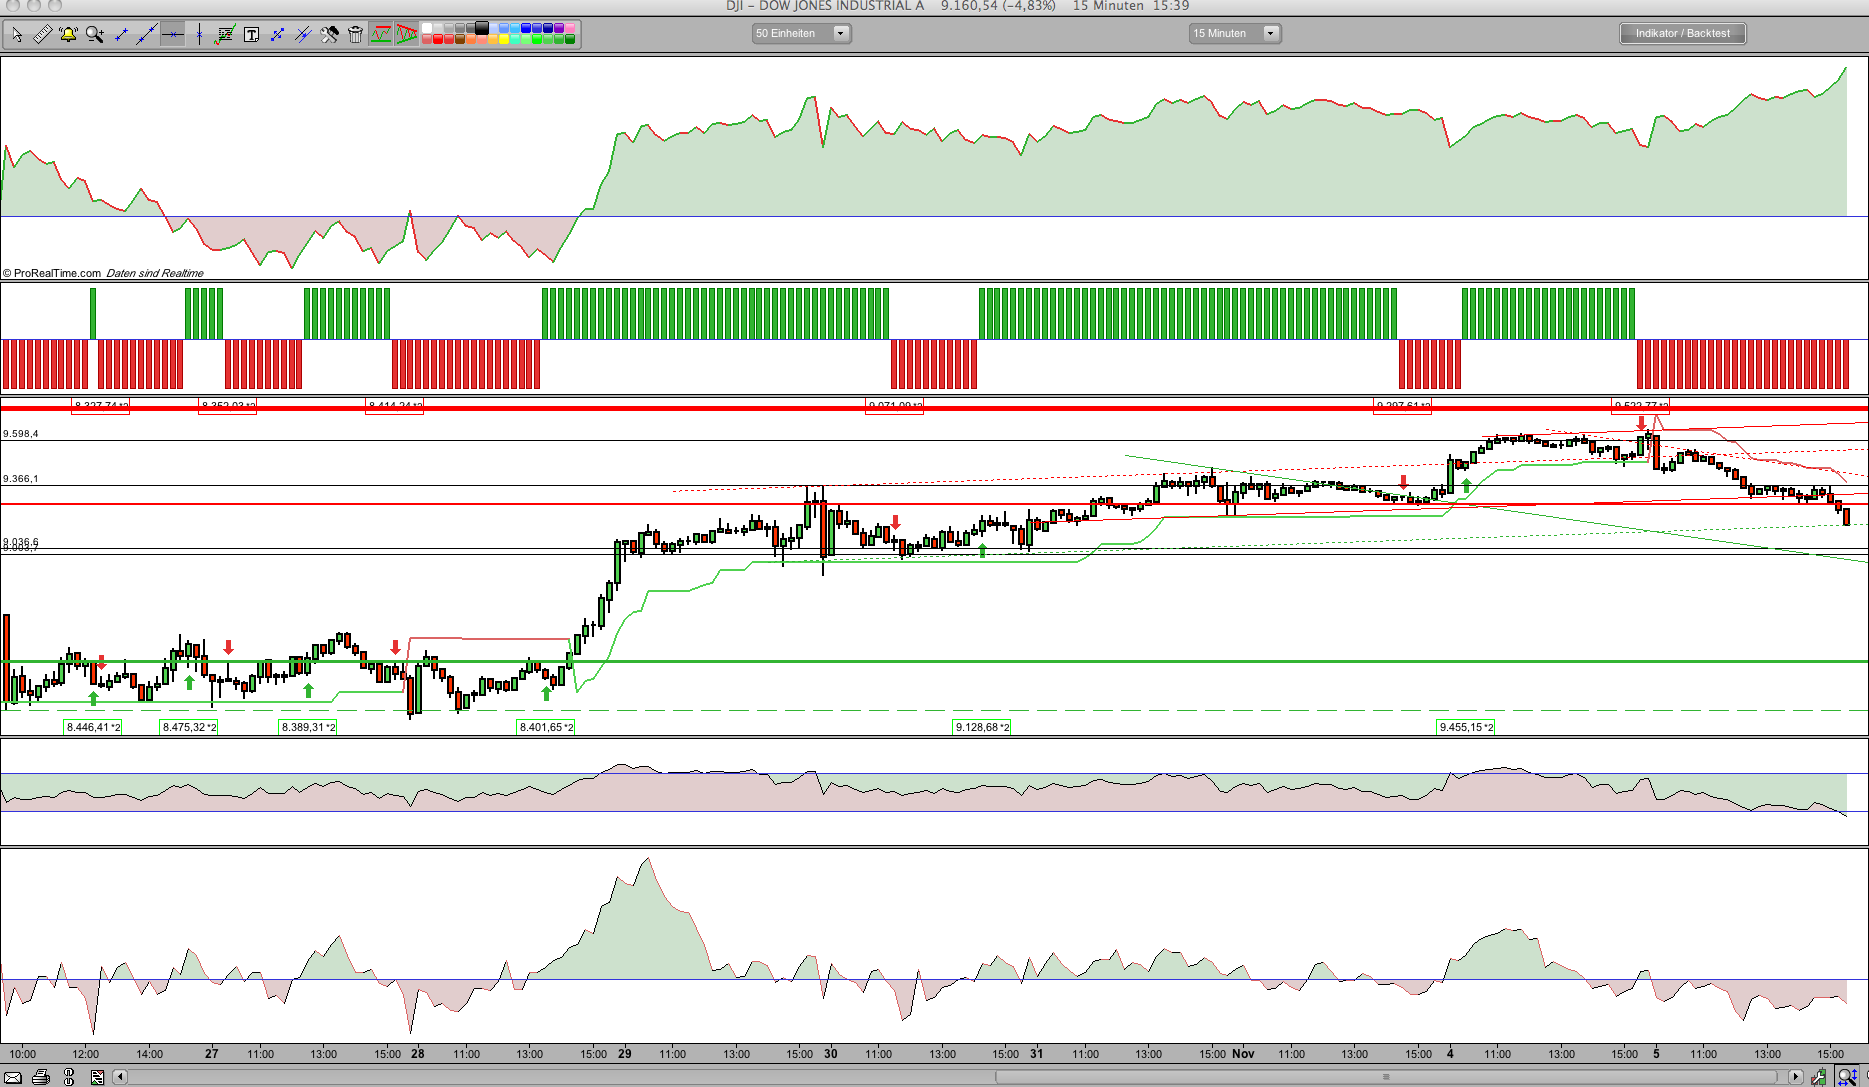Image resolution: width=1869 pixels, height=1087 pixels.
Task: Click the 9.366,1 price level label
Action: [x=21, y=479]
